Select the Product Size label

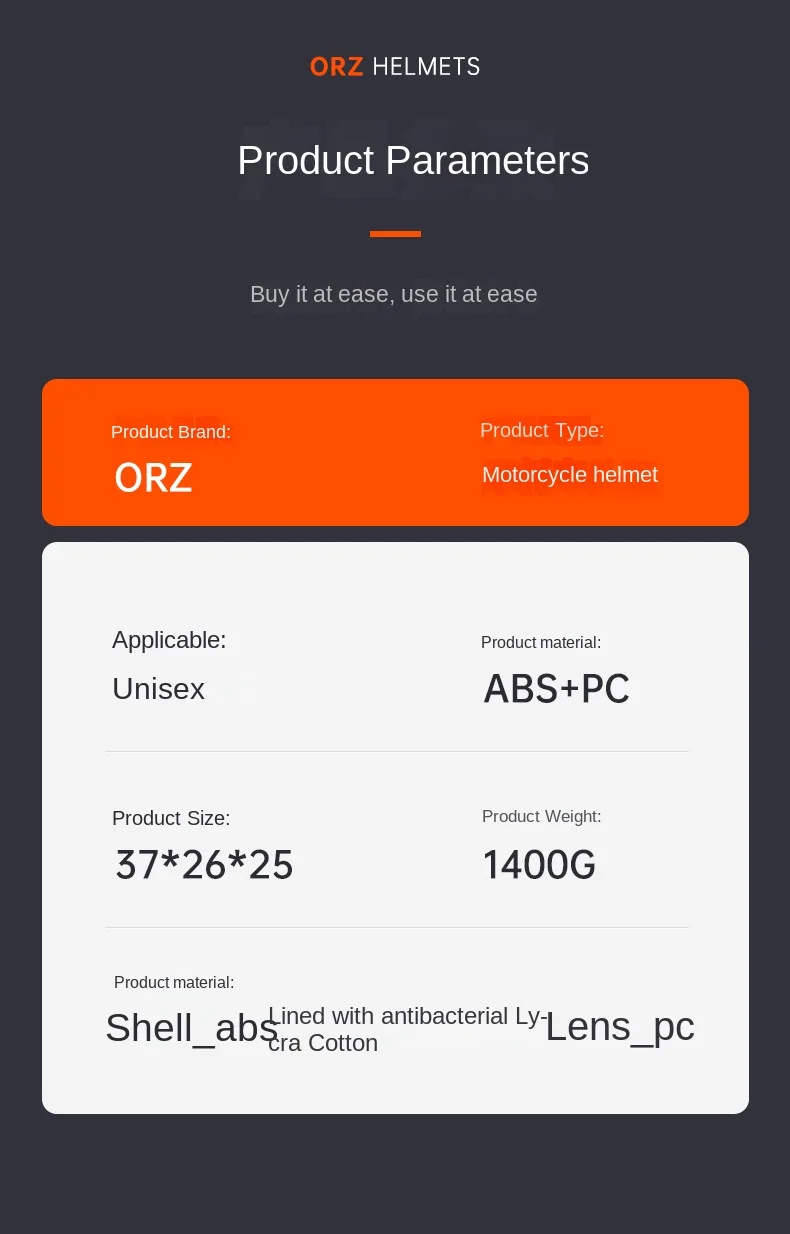[171, 818]
